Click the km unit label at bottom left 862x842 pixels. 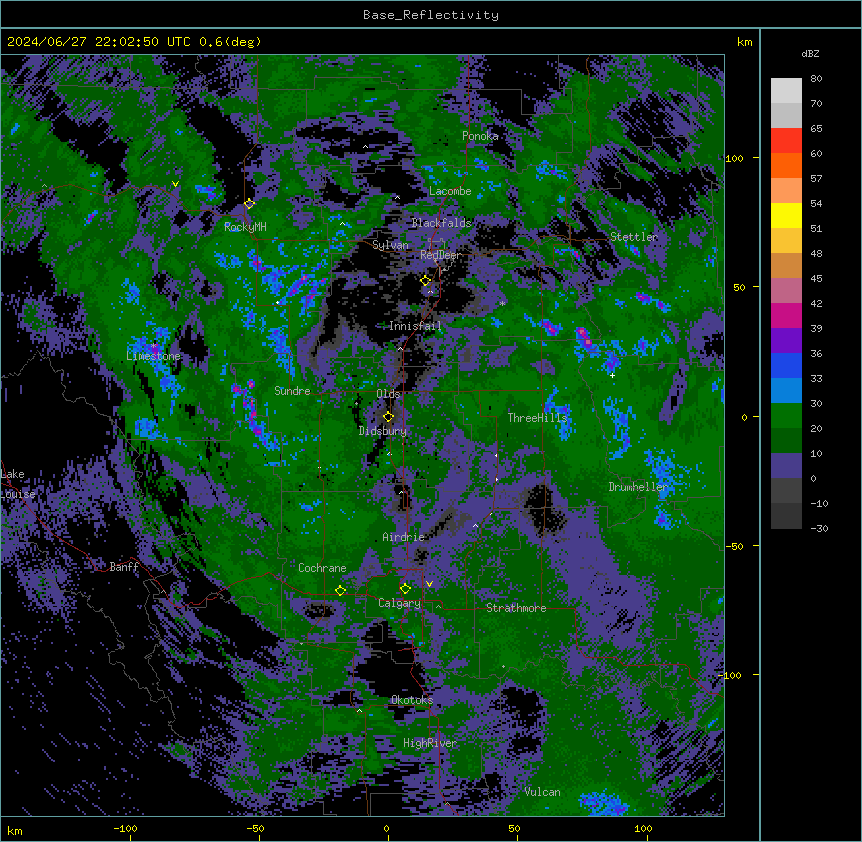15,831
